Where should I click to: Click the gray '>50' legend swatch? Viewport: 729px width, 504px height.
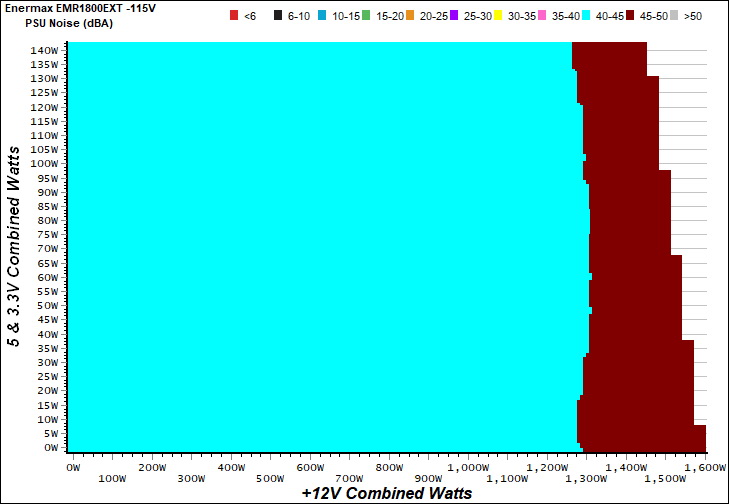tap(675, 15)
